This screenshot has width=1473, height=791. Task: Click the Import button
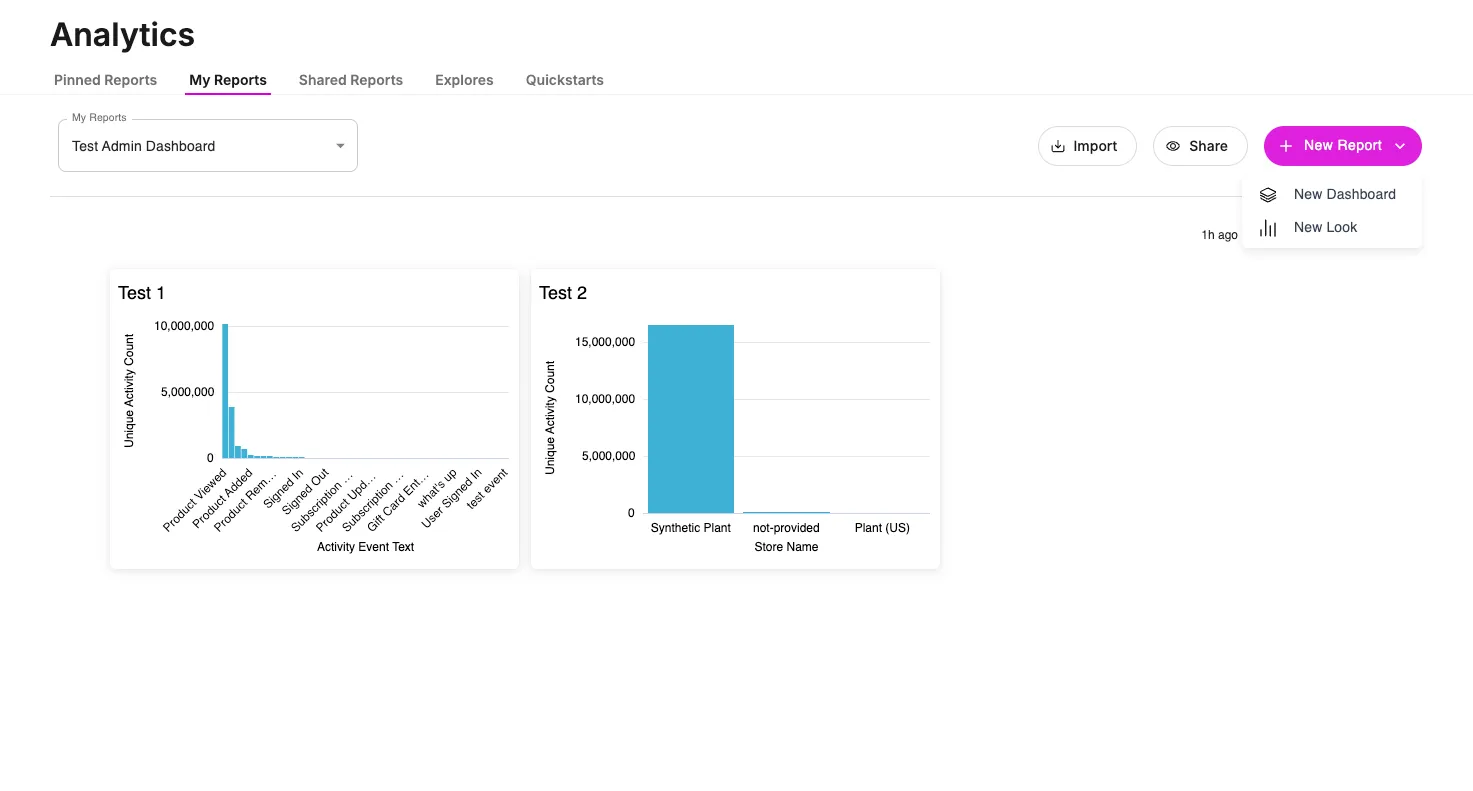click(x=1087, y=146)
